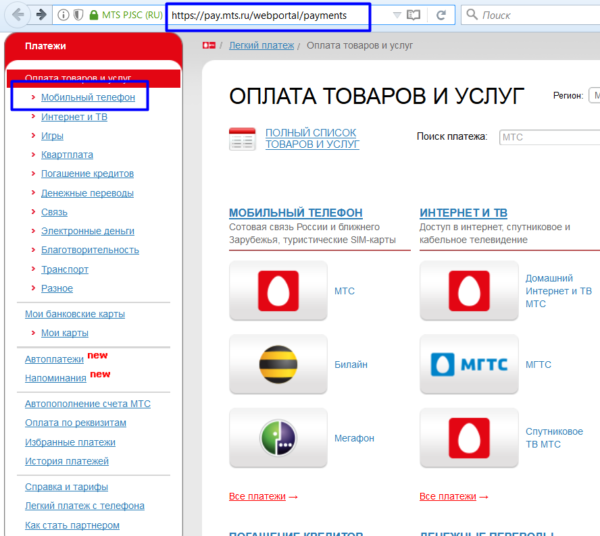The width and height of the screenshot is (600, 536).
Task: Open the Игры sidebar category
Action: point(52,136)
